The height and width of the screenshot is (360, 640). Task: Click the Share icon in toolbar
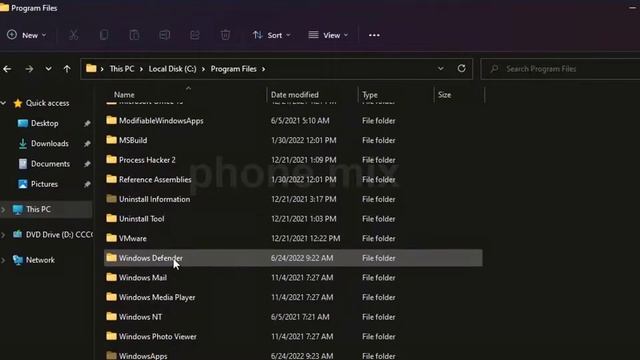click(195, 35)
